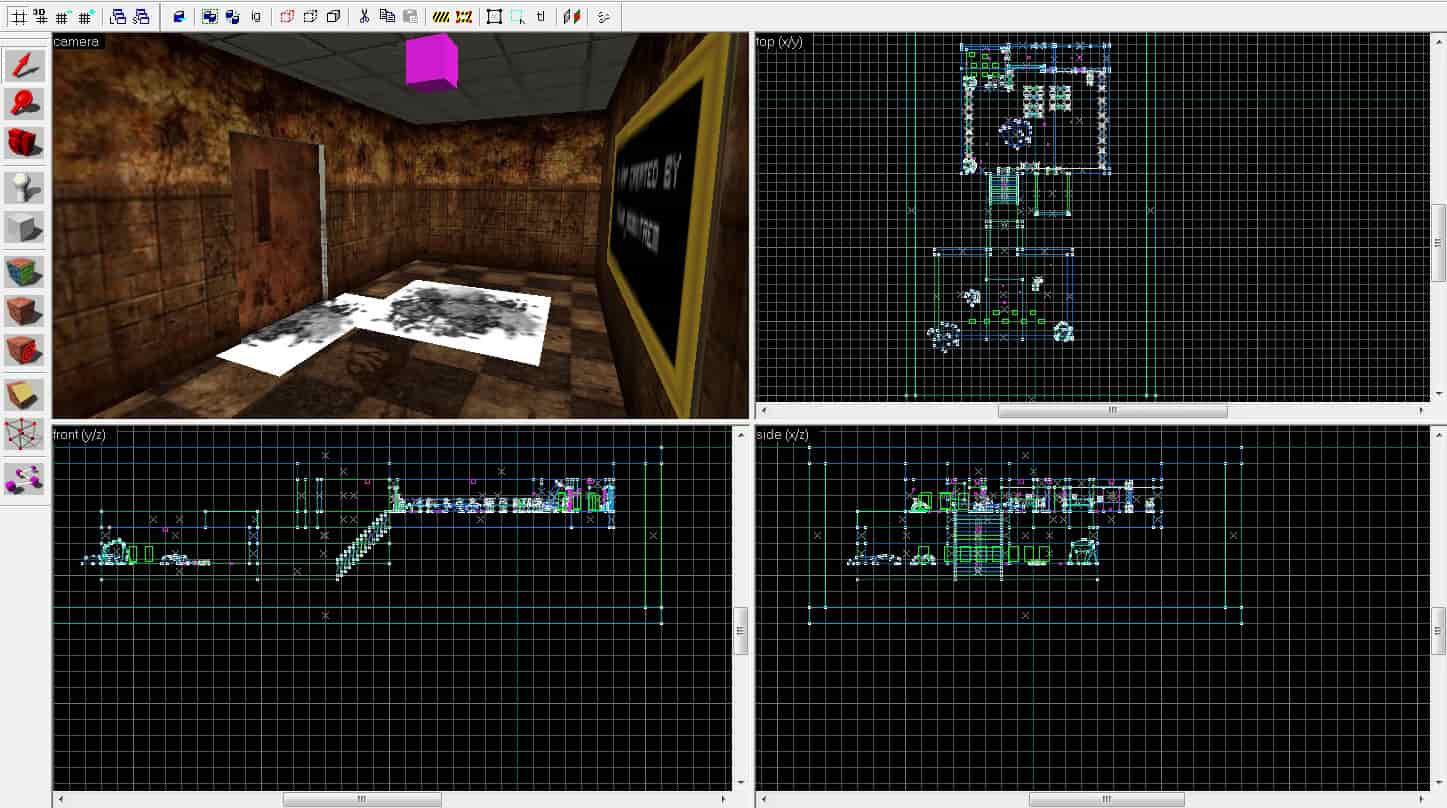Click the Hide Selected Objects red icon
Image resolution: width=1447 pixels, height=808 pixels.
pyautogui.click(x=287, y=16)
